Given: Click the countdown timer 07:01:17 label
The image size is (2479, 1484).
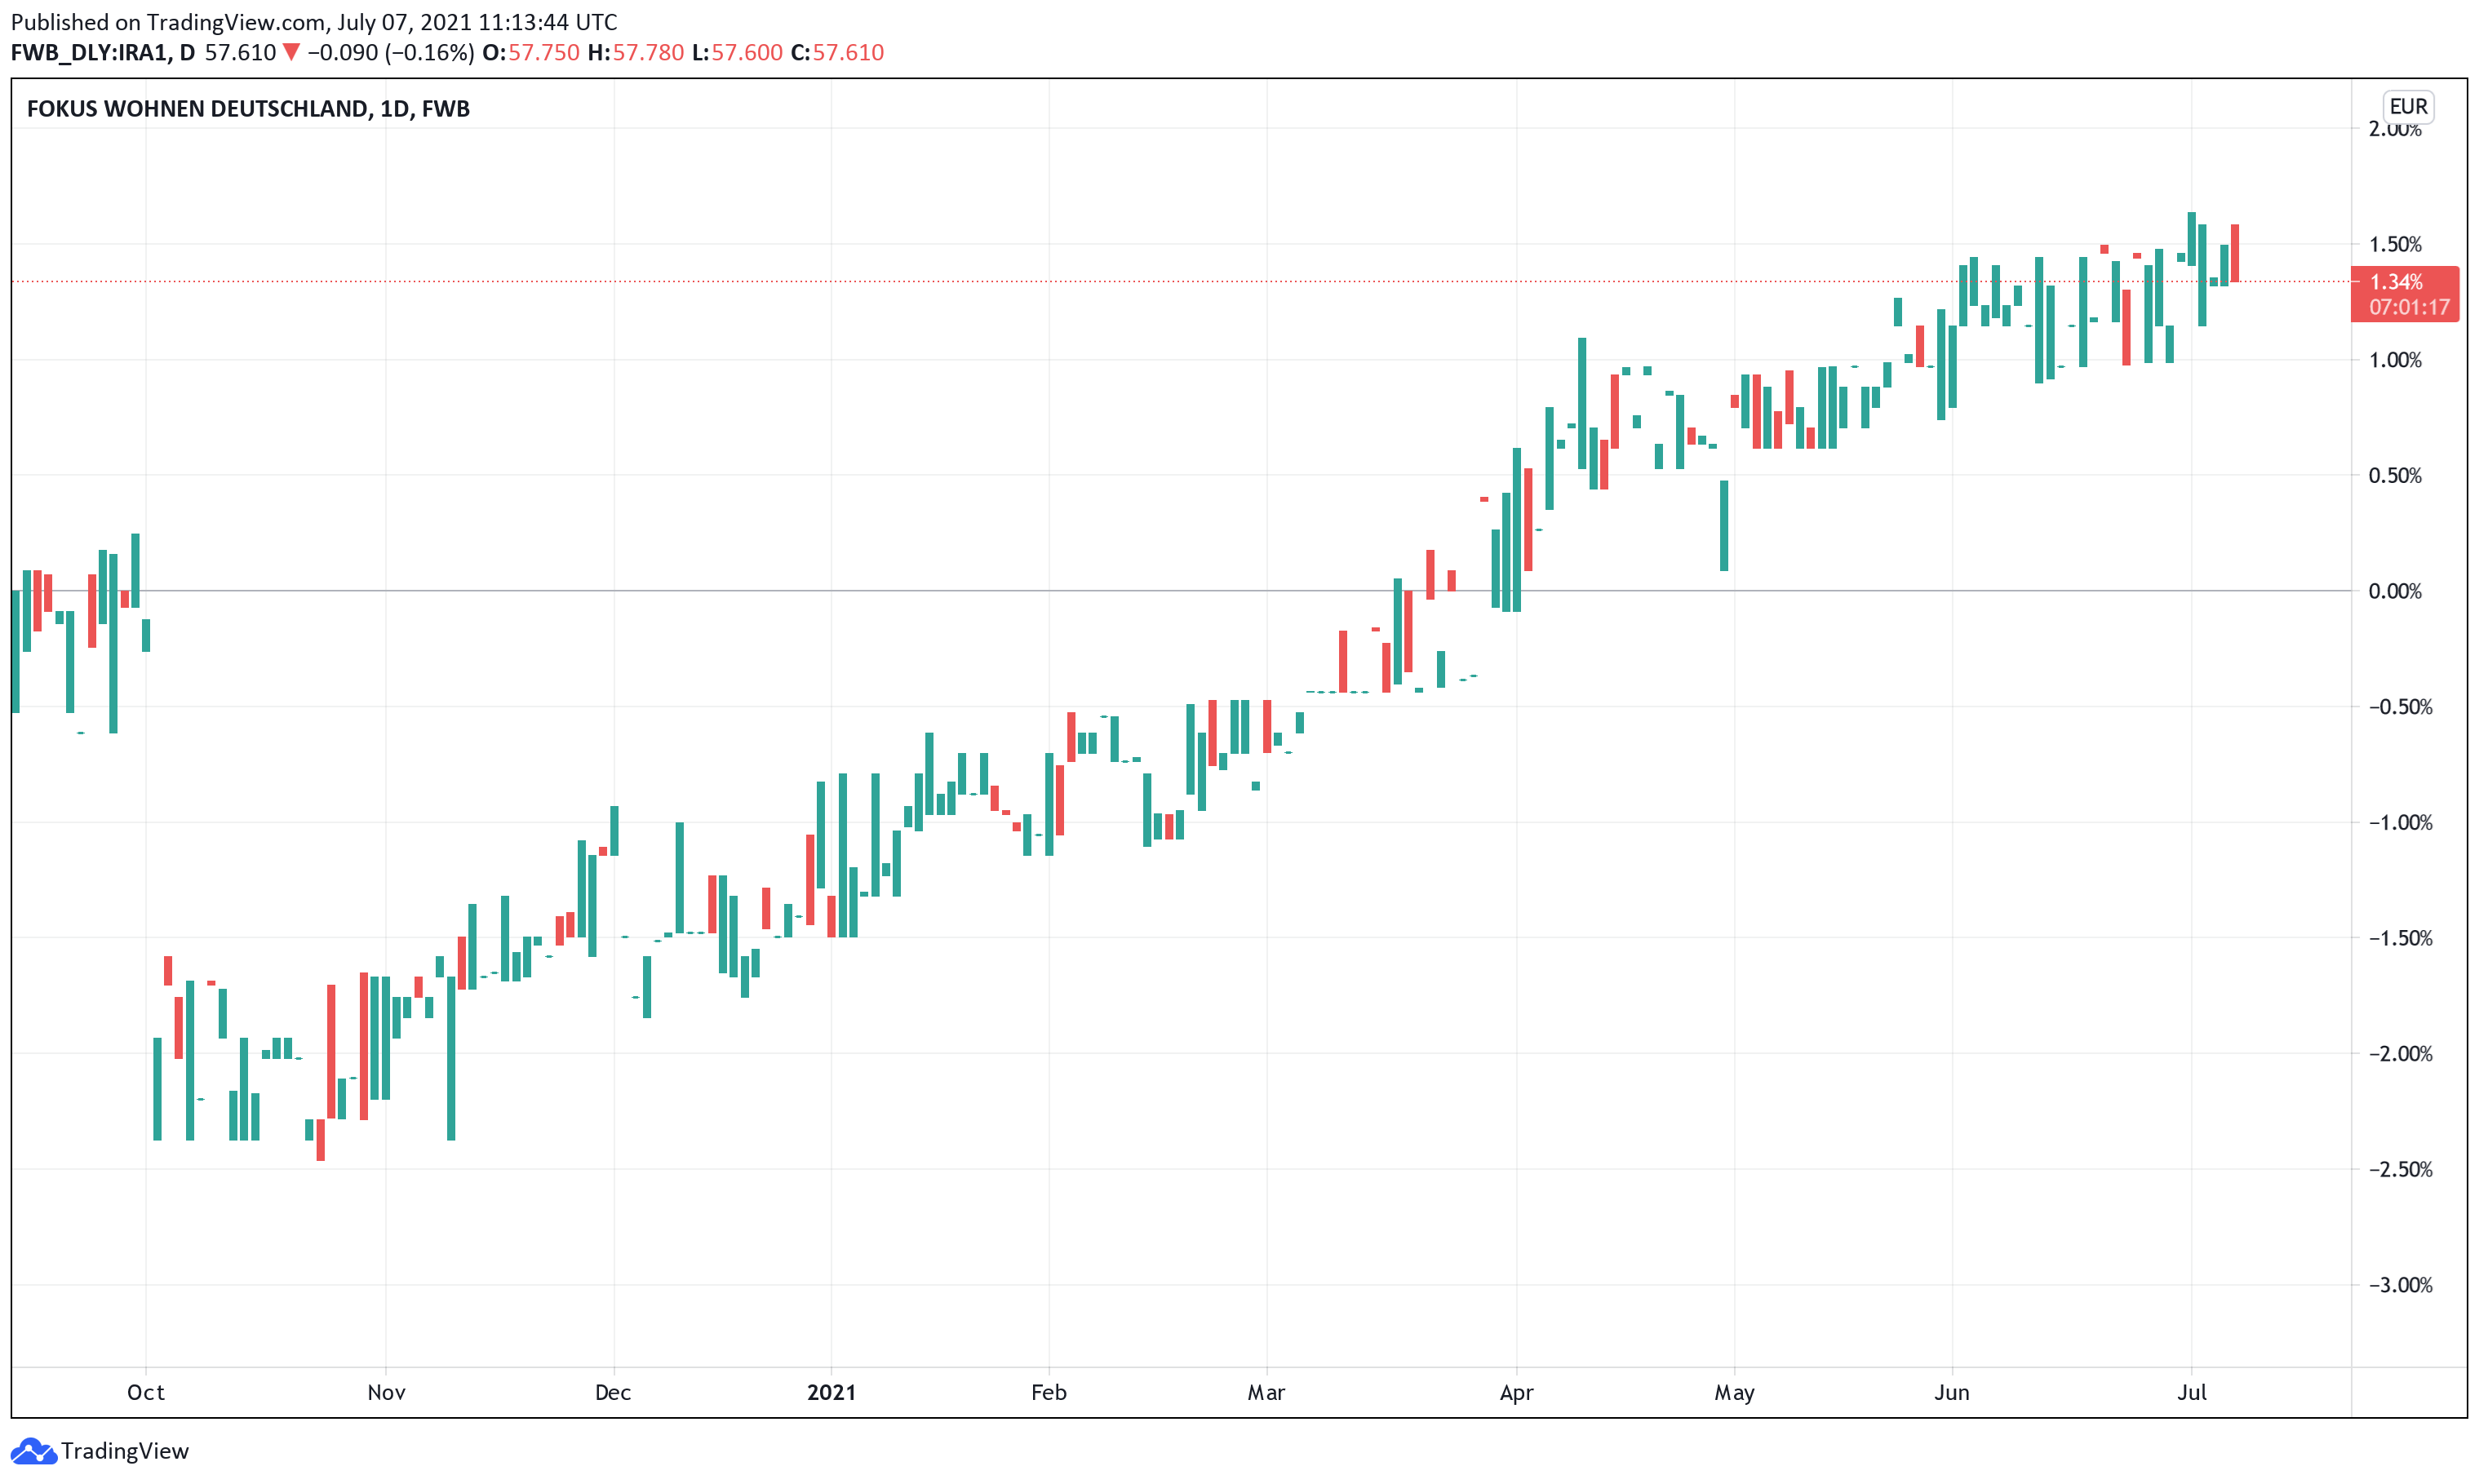Looking at the screenshot, I should [2409, 307].
